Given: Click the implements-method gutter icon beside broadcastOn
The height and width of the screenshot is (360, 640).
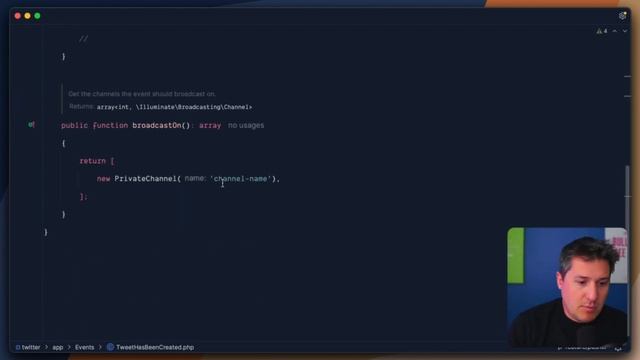Looking at the screenshot, I should pos(31,124).
